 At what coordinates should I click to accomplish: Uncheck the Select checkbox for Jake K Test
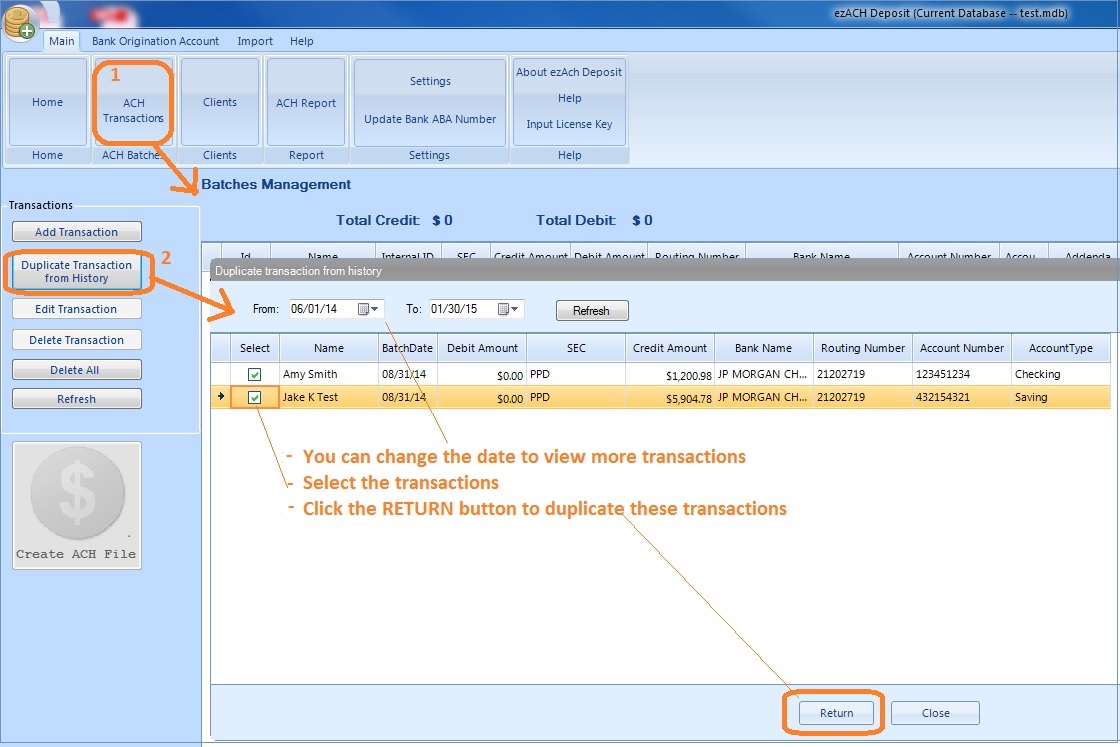click(254, 397)
